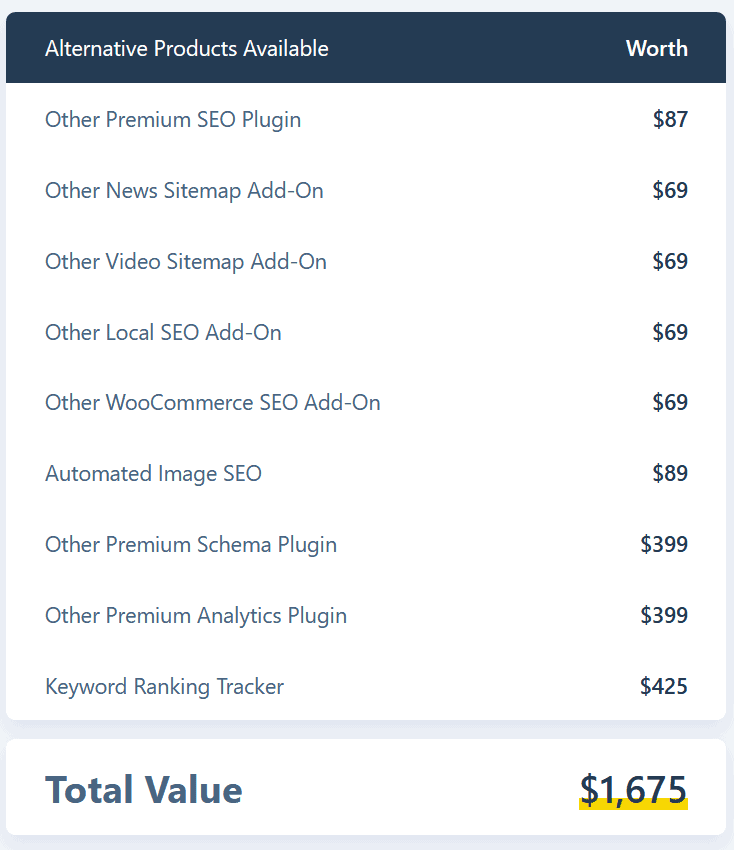Select Other Video Sitemap Add-On text
The height and width of the screenshot is (850, 734).
186,262
